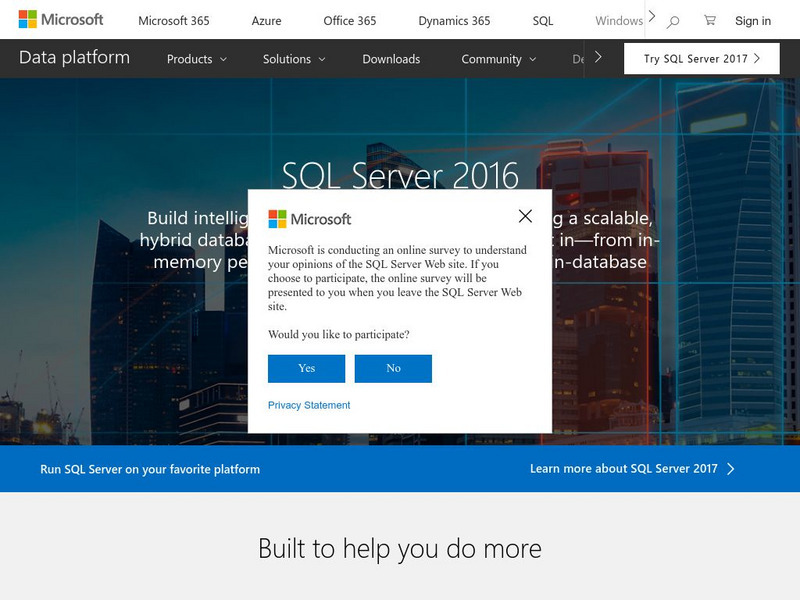The image size is (800, 600).
Task: Open Learn more about SQL Server 2017
Action: coord(632,469)
